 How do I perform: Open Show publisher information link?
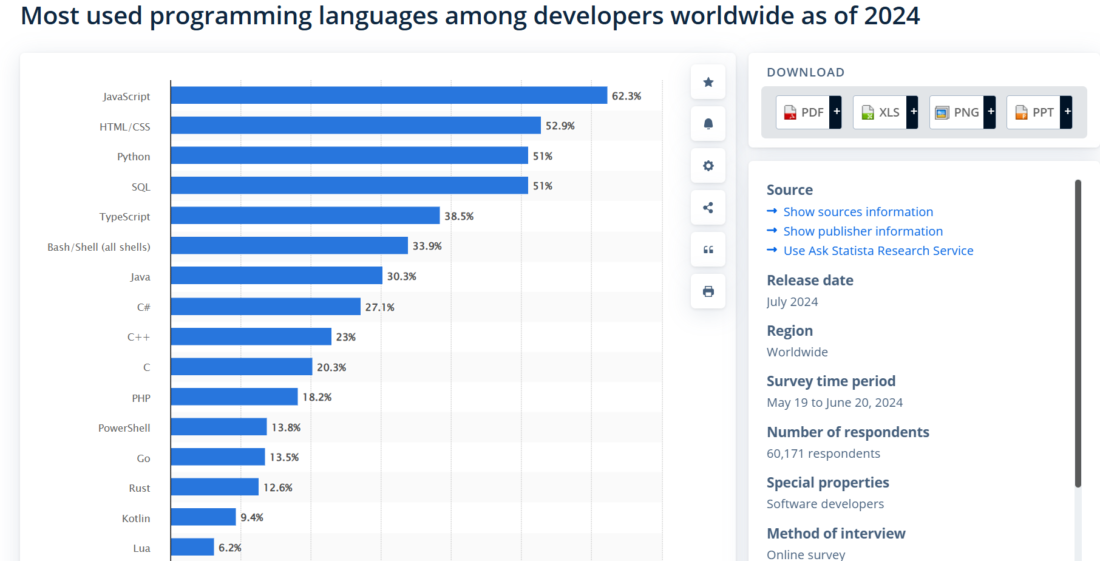point(862,231)
